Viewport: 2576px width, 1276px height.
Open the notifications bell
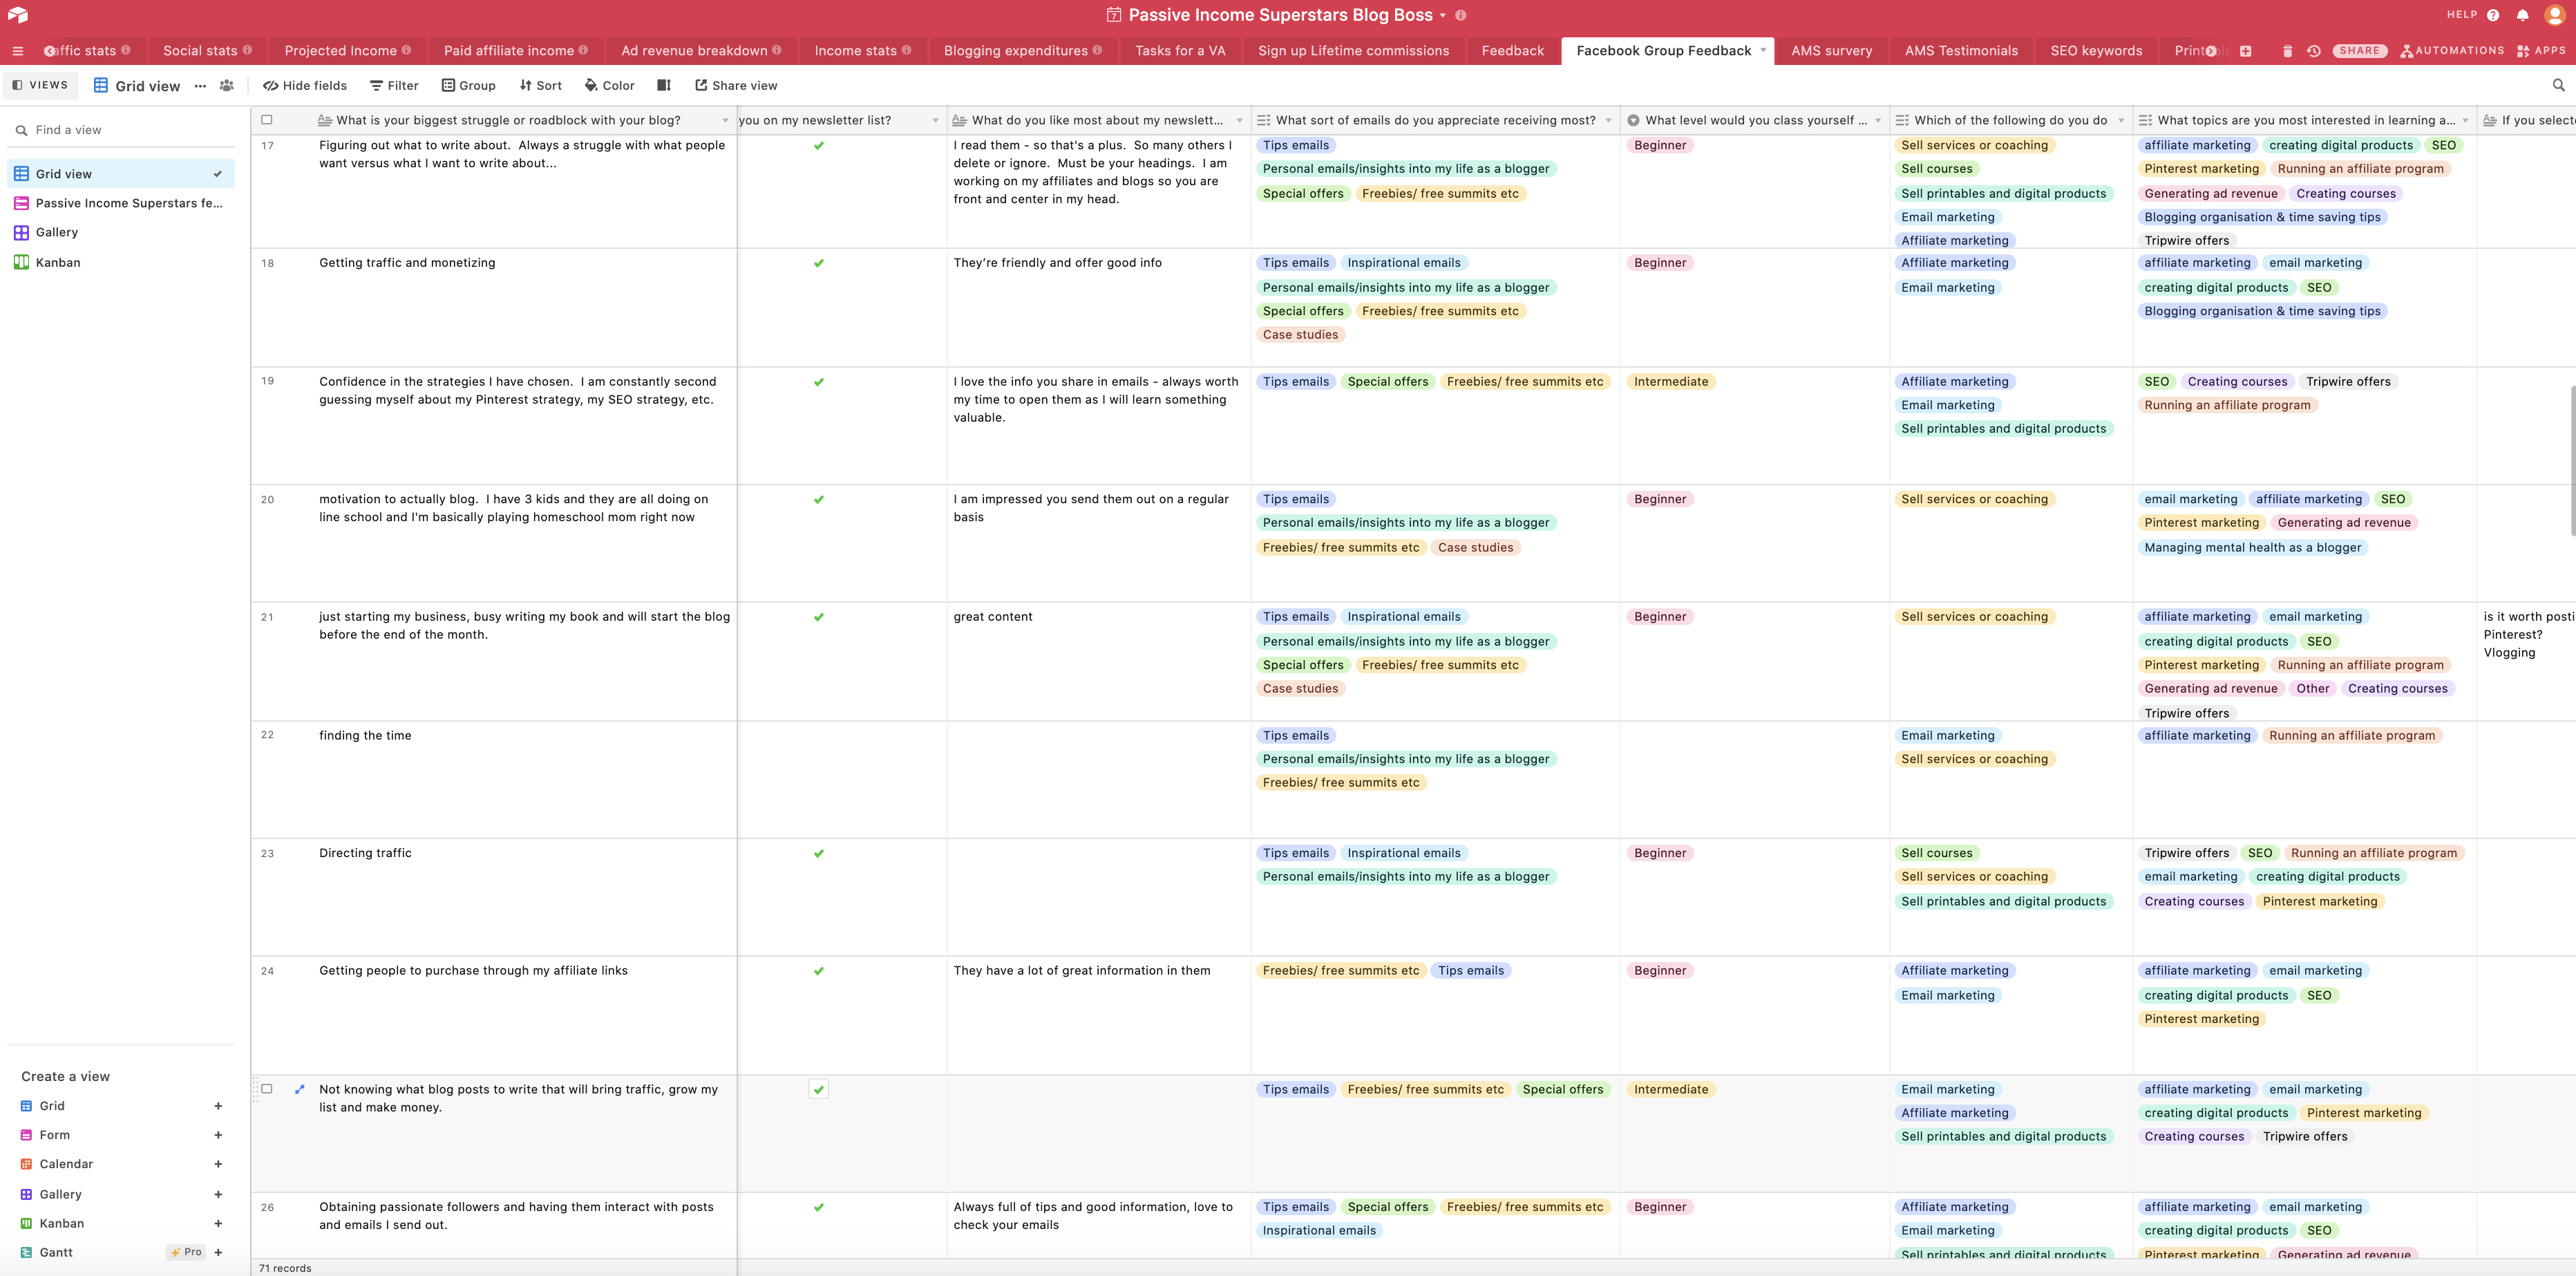(2522, 15)
